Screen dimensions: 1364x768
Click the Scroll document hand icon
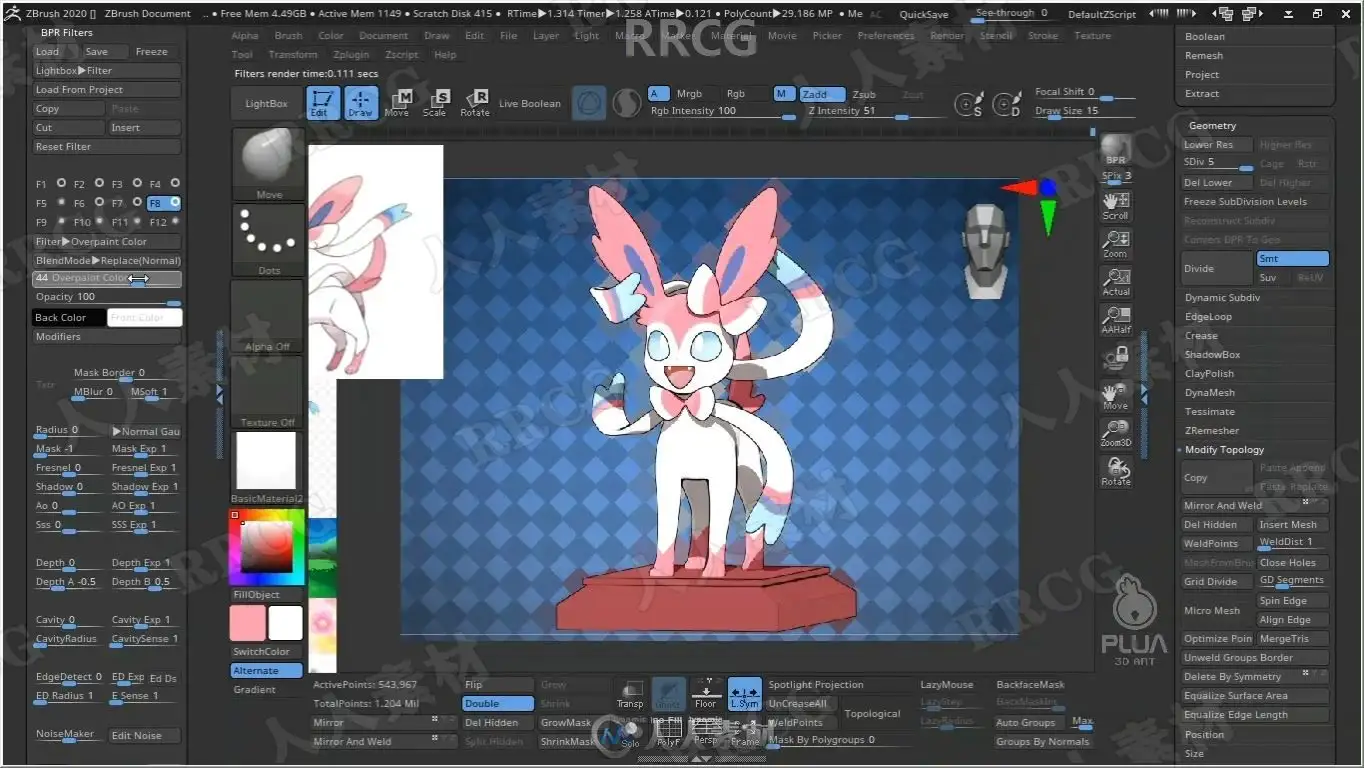[x=1116, y=205]
